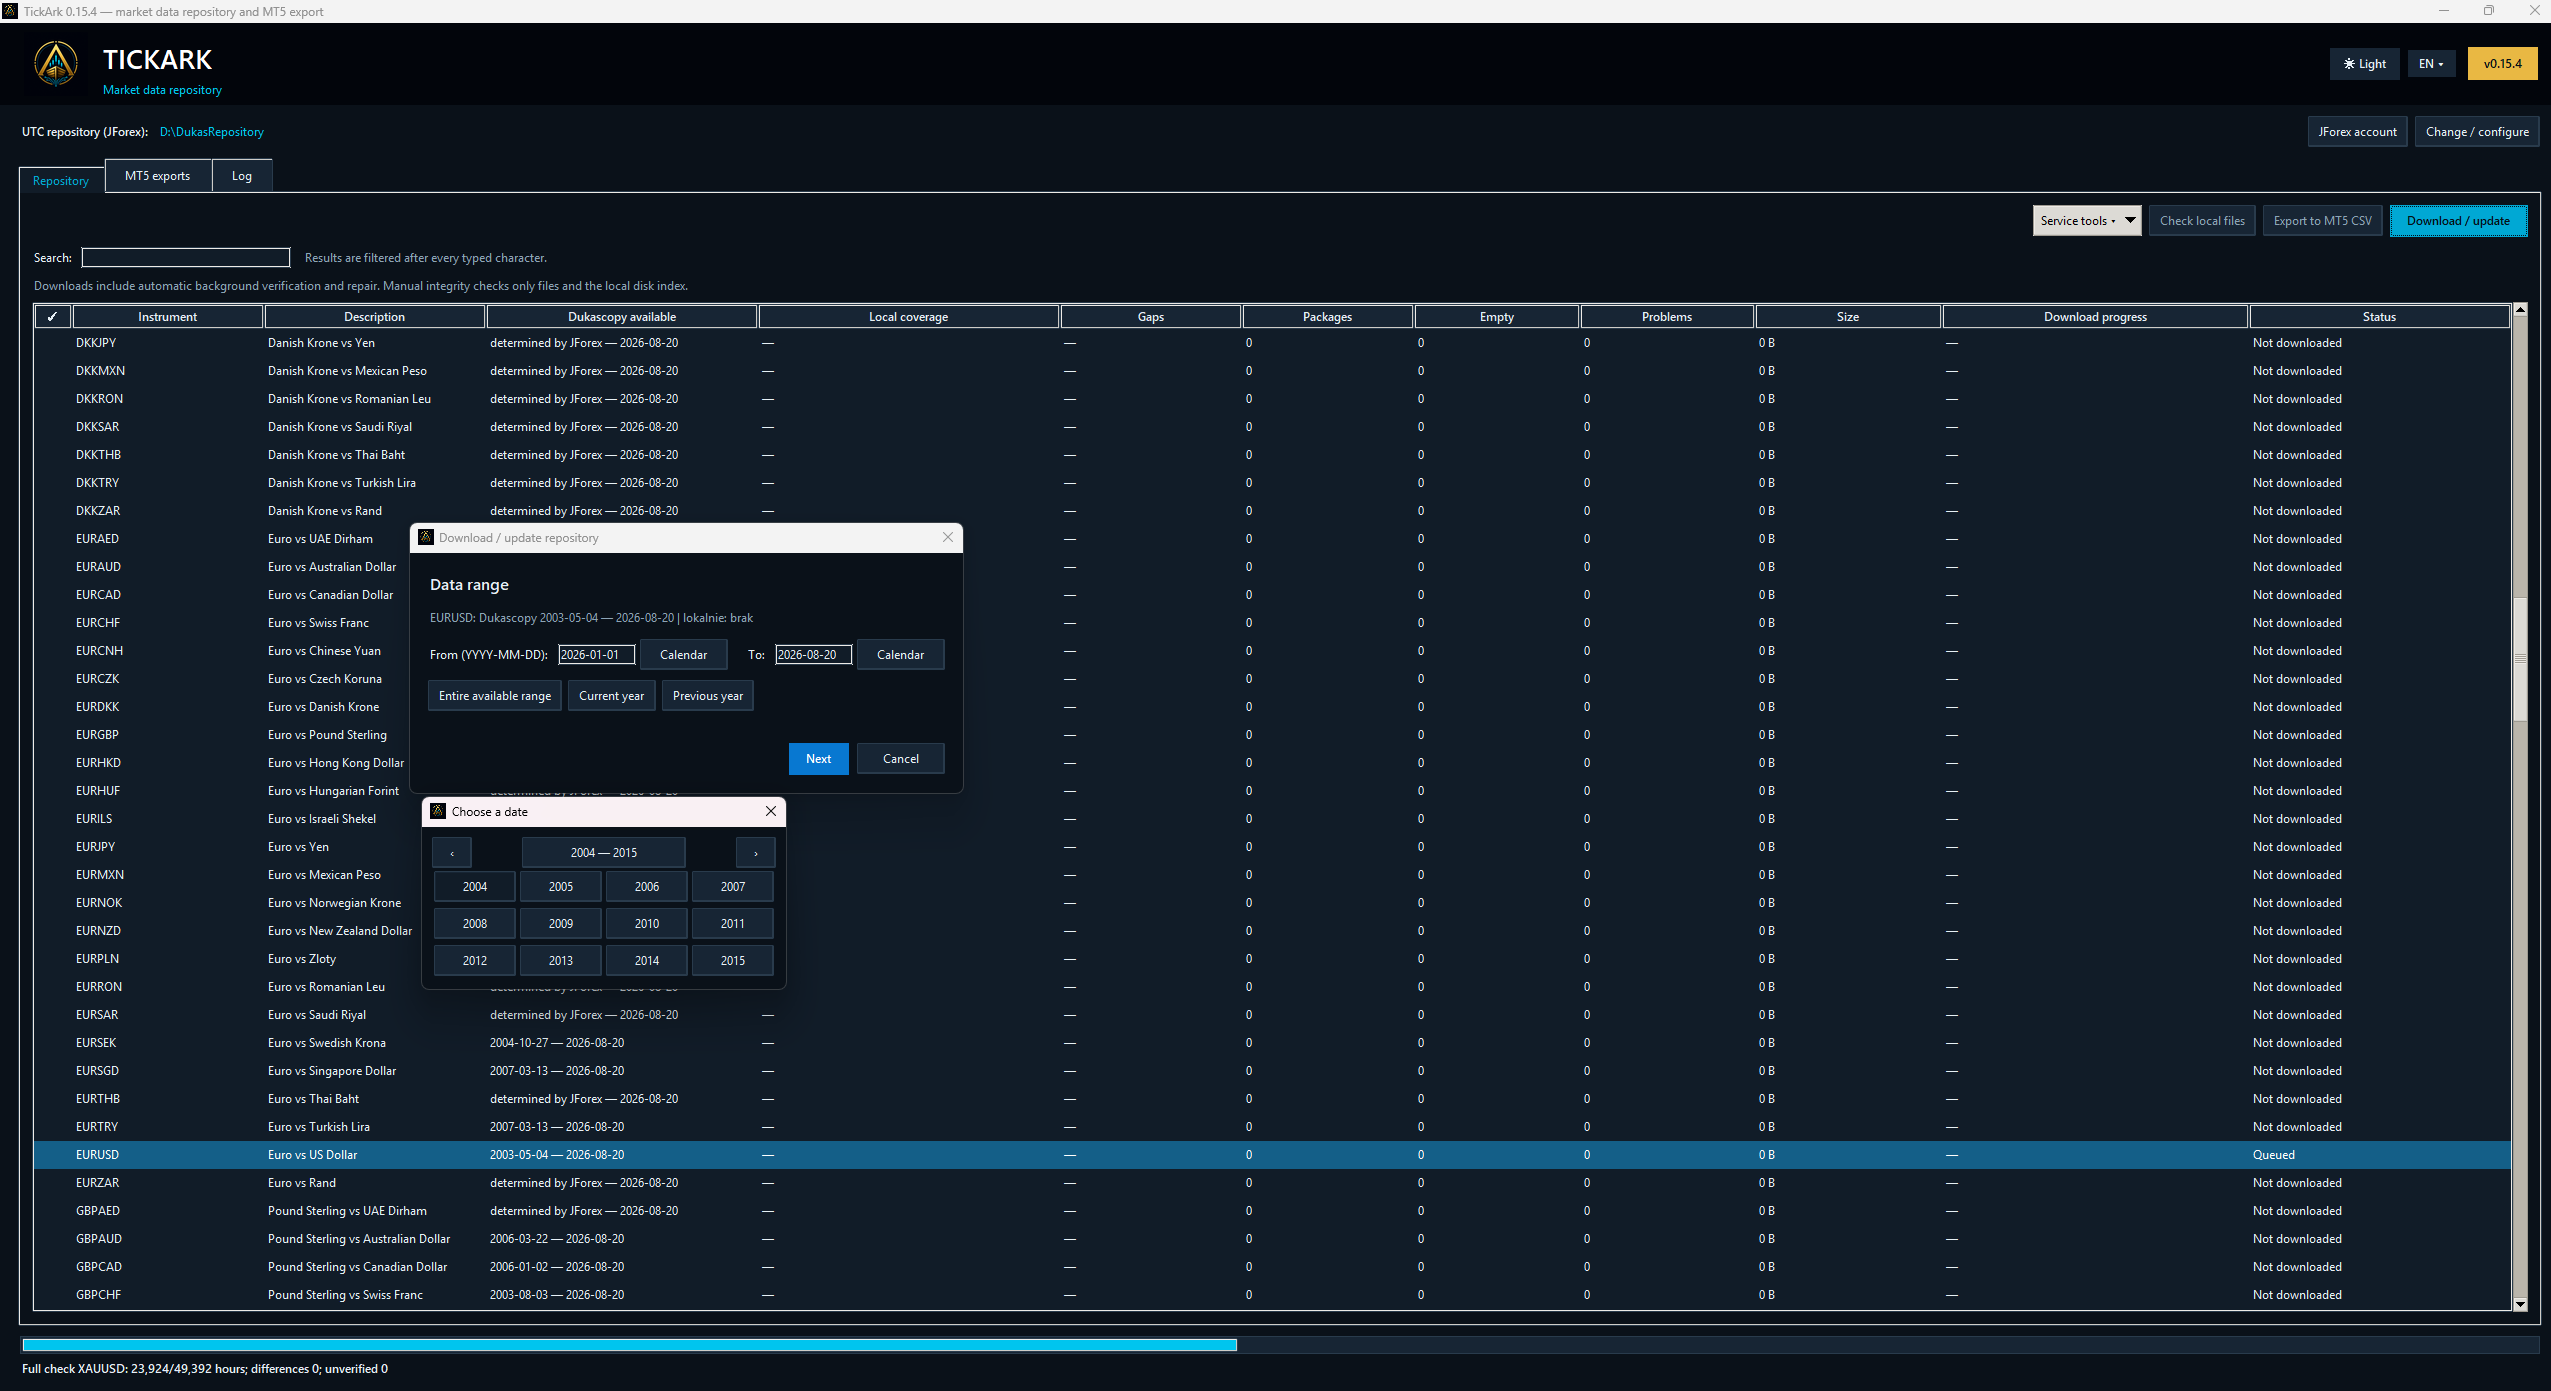Pick year 2007 in date chooser
The height and width of the screenshot is (1391, 2551).
point(733,887)
